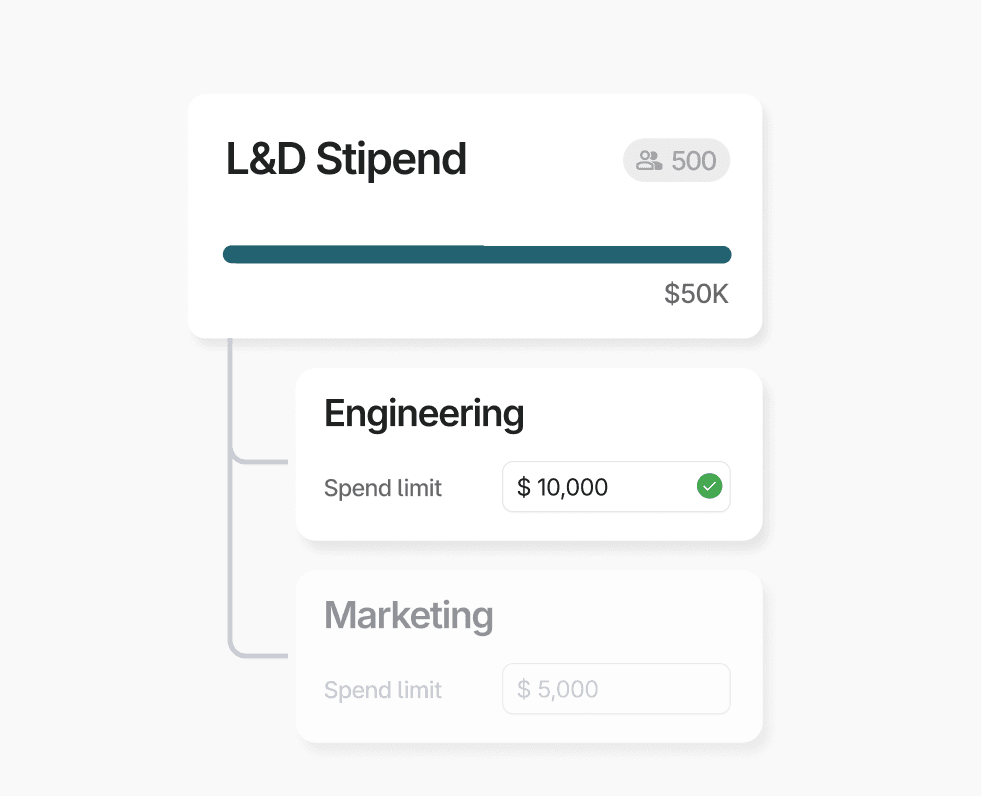Click the people icon in the 500 badge

(648, 160)
